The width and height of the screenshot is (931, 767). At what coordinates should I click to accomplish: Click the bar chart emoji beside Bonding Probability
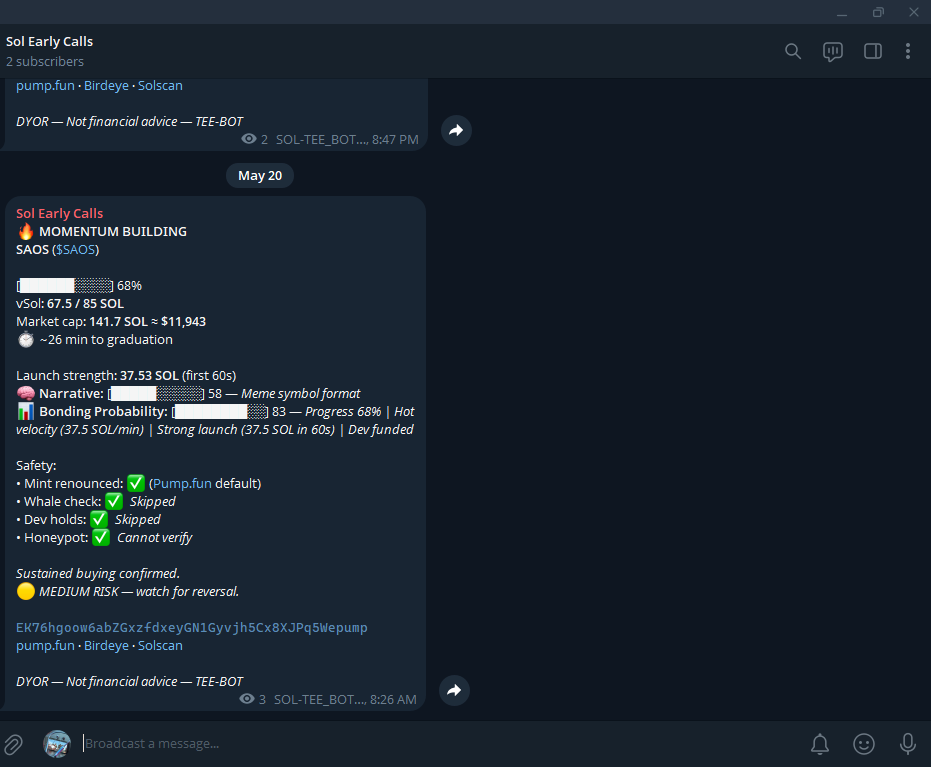26,411
